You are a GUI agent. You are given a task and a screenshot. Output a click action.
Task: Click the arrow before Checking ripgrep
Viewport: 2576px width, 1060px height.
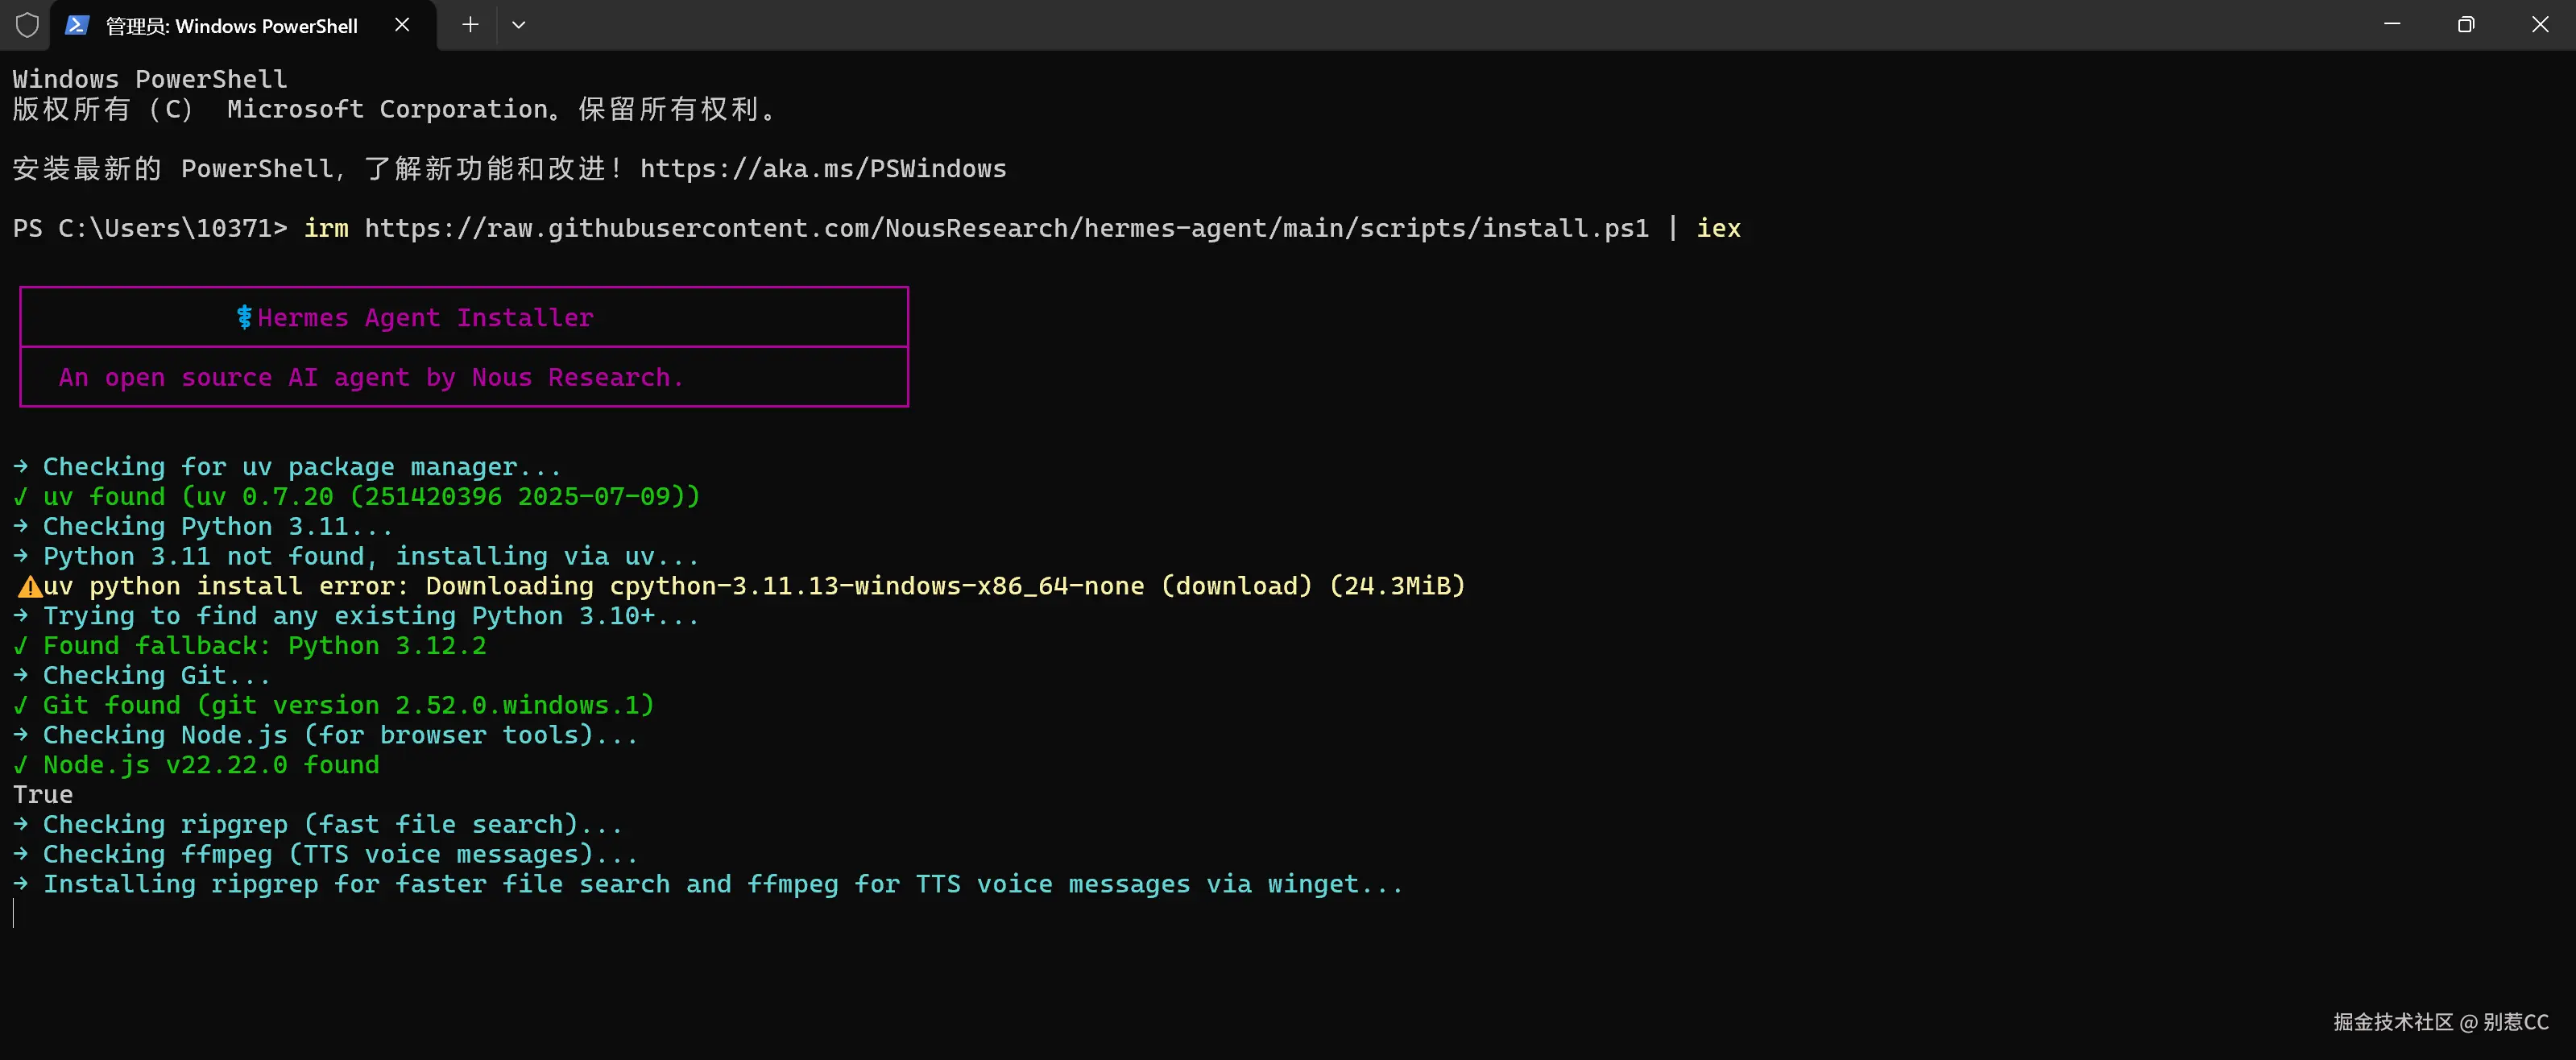click(x=21, y=825)
